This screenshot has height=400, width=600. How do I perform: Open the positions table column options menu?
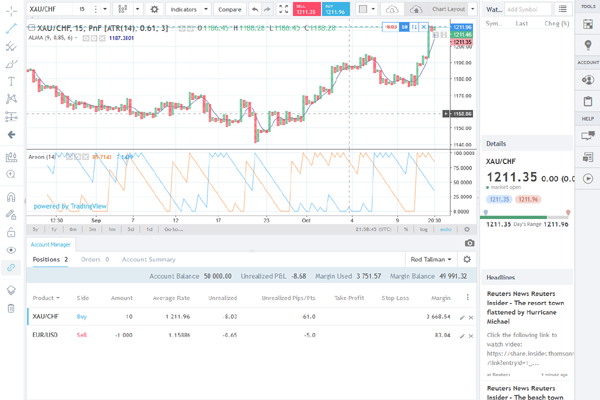click(468, 297)
